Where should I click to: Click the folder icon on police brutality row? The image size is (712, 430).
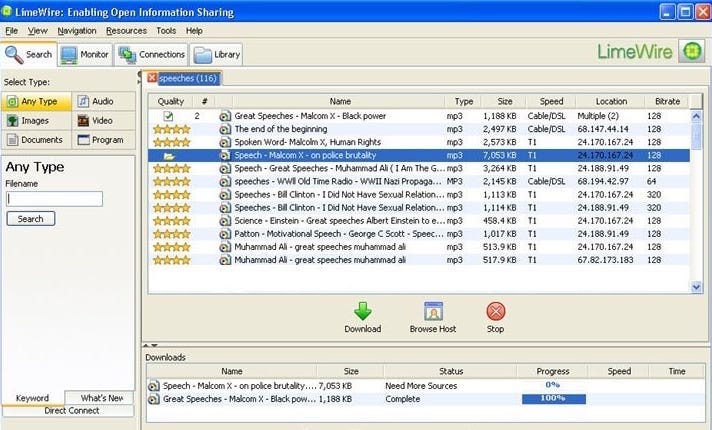(x=169, y=156)
